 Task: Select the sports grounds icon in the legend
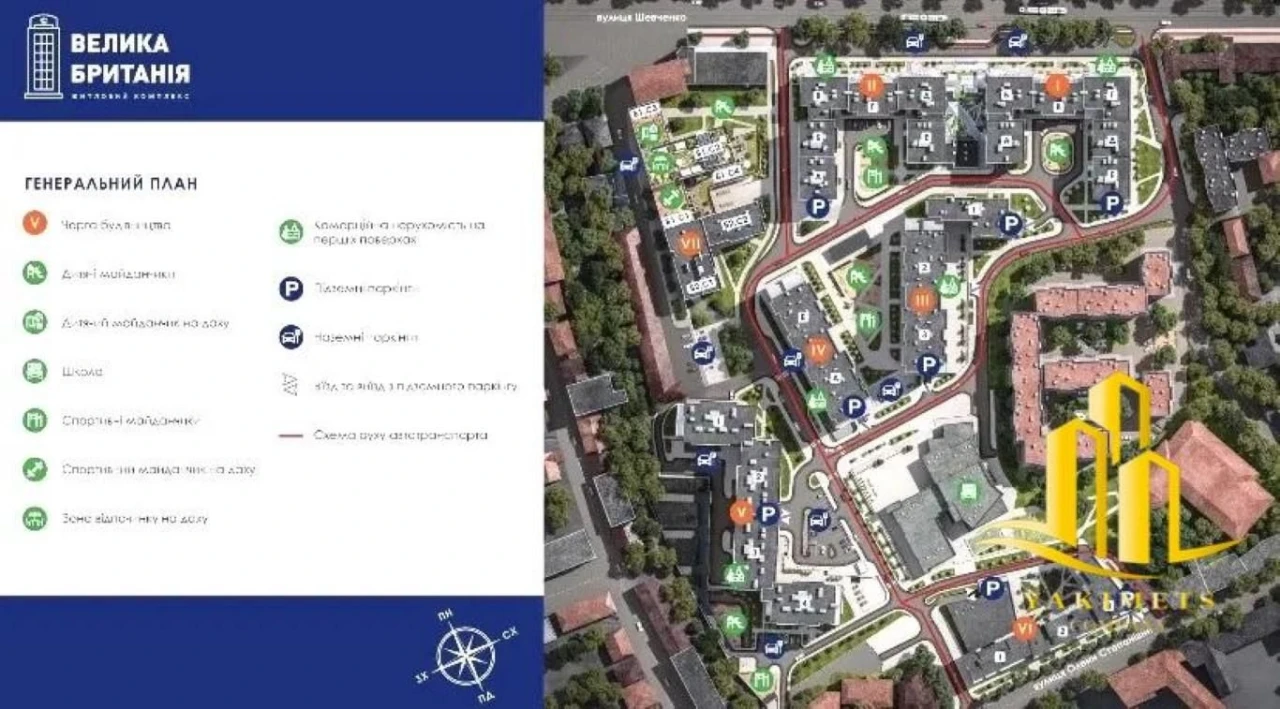click(x=35, y=420)
